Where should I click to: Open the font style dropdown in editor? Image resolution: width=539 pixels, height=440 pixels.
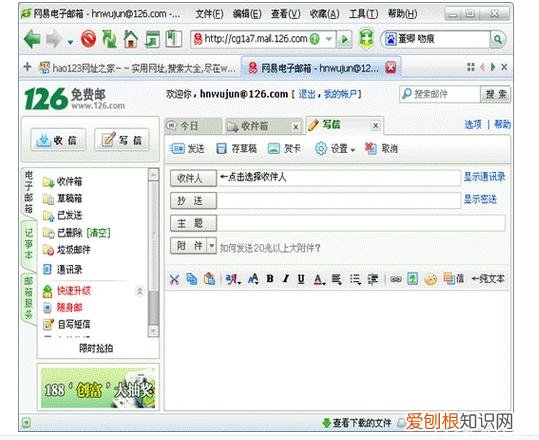[233, 279]
